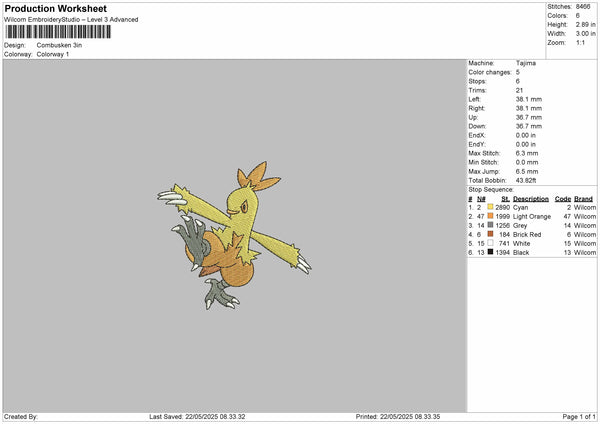Click the 'Production Worksheet' title

[x=56, y=8]
